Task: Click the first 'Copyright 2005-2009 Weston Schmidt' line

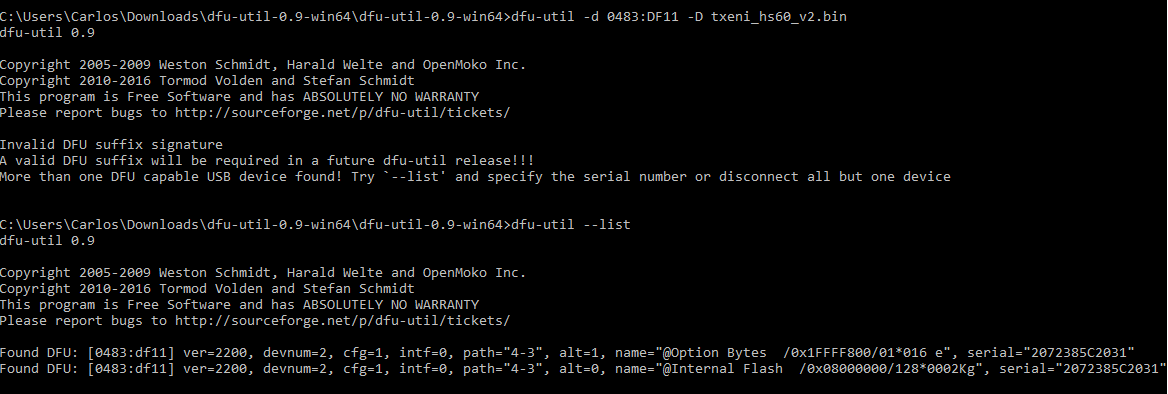Action: (263, 65)
